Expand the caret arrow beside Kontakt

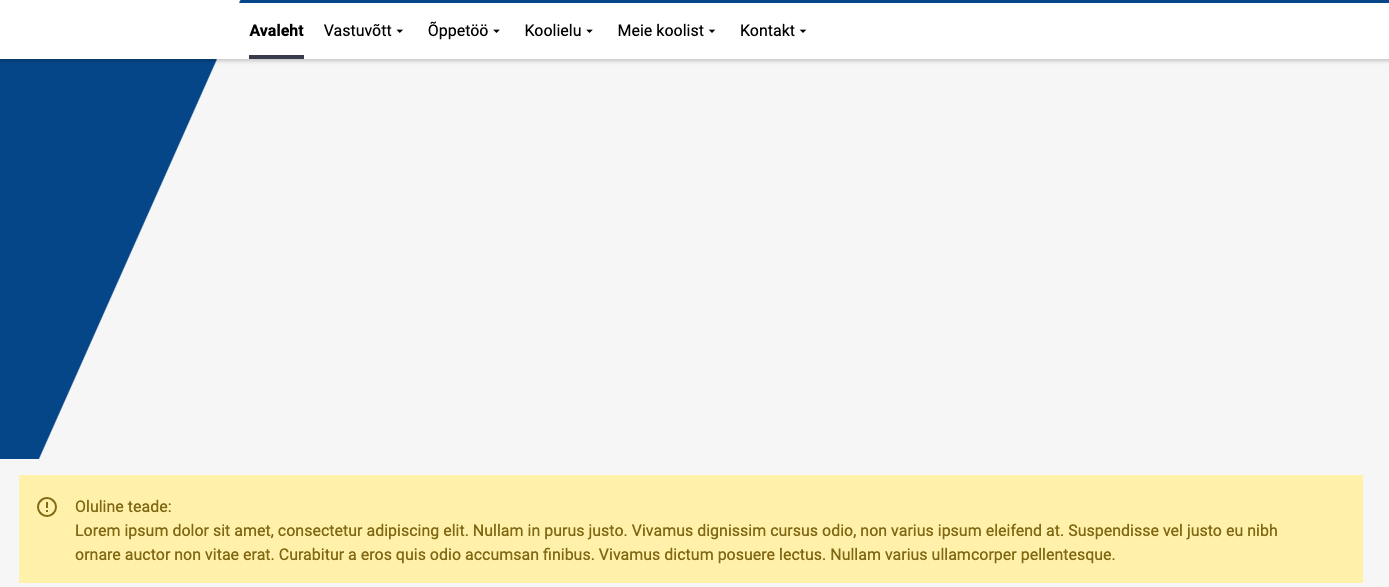[x=803, y=32]
